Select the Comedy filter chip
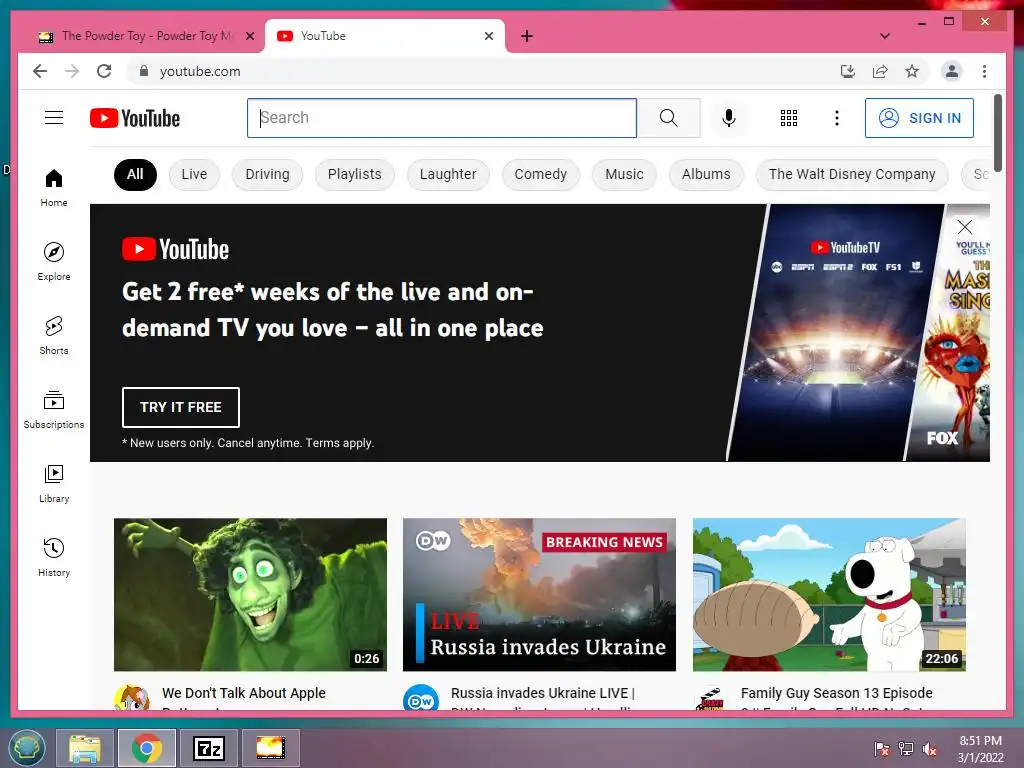 [541, 174]
